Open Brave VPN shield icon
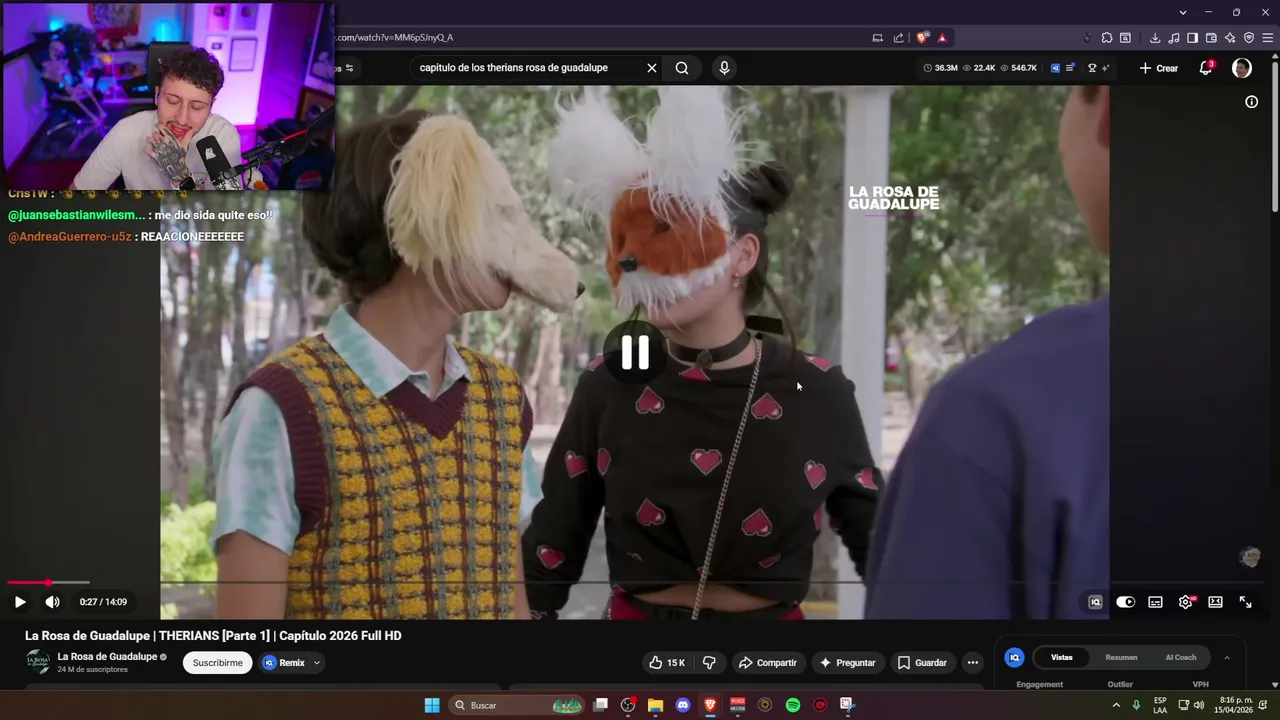 [1249, 38]
